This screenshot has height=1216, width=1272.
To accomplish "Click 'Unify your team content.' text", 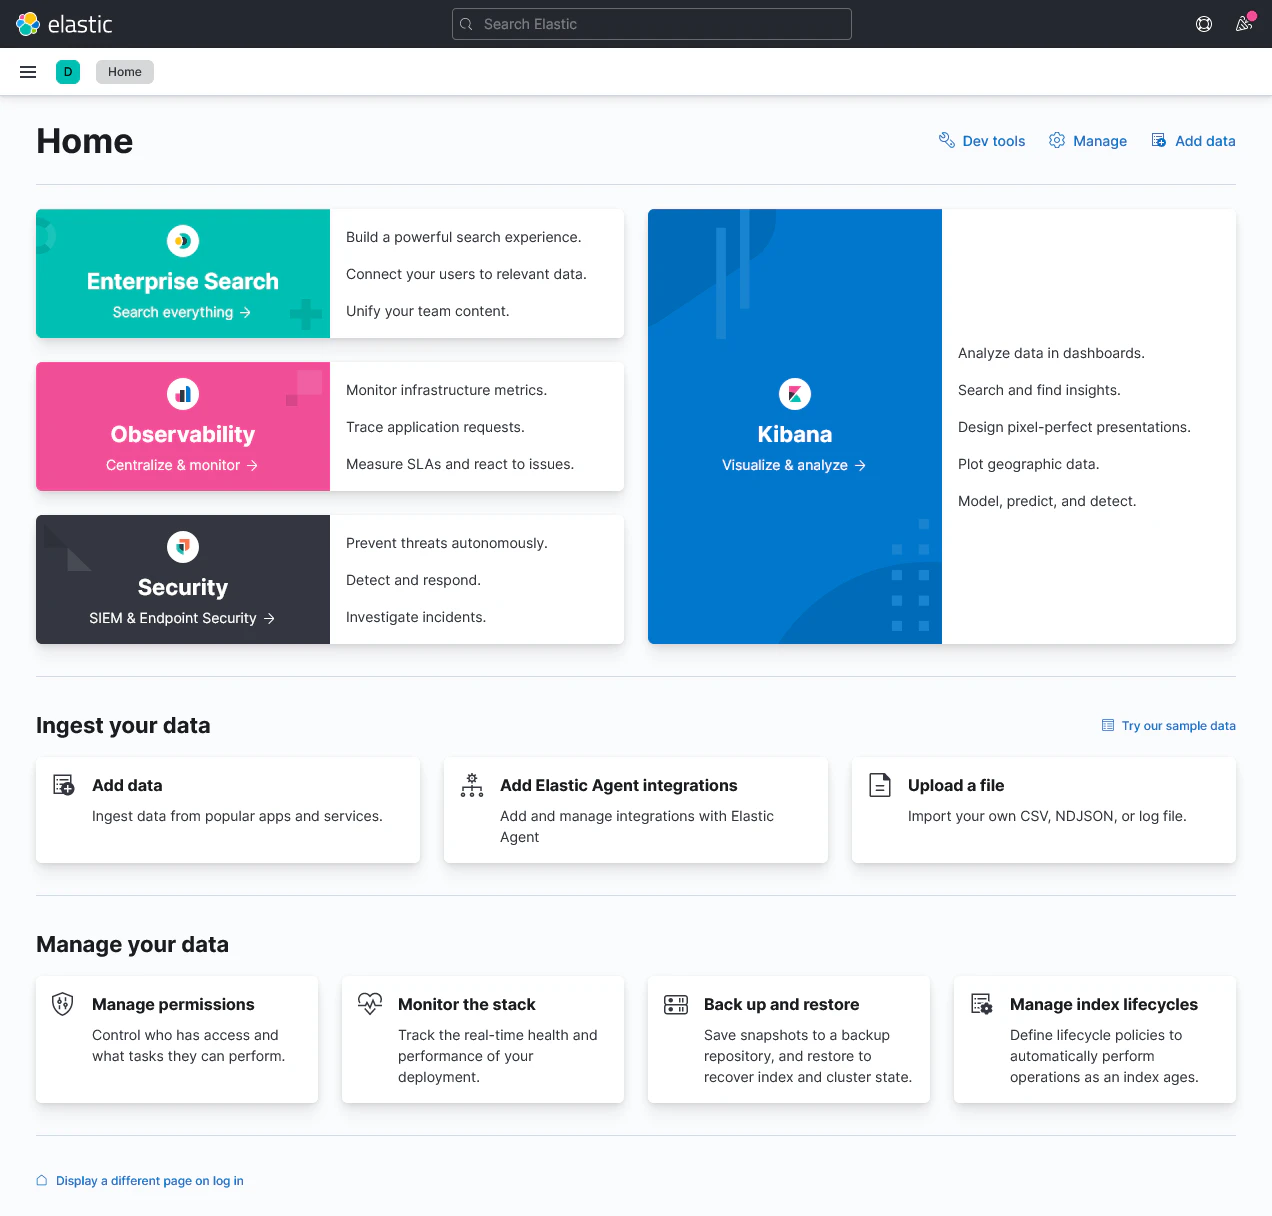I will click(x=428, y=311).
